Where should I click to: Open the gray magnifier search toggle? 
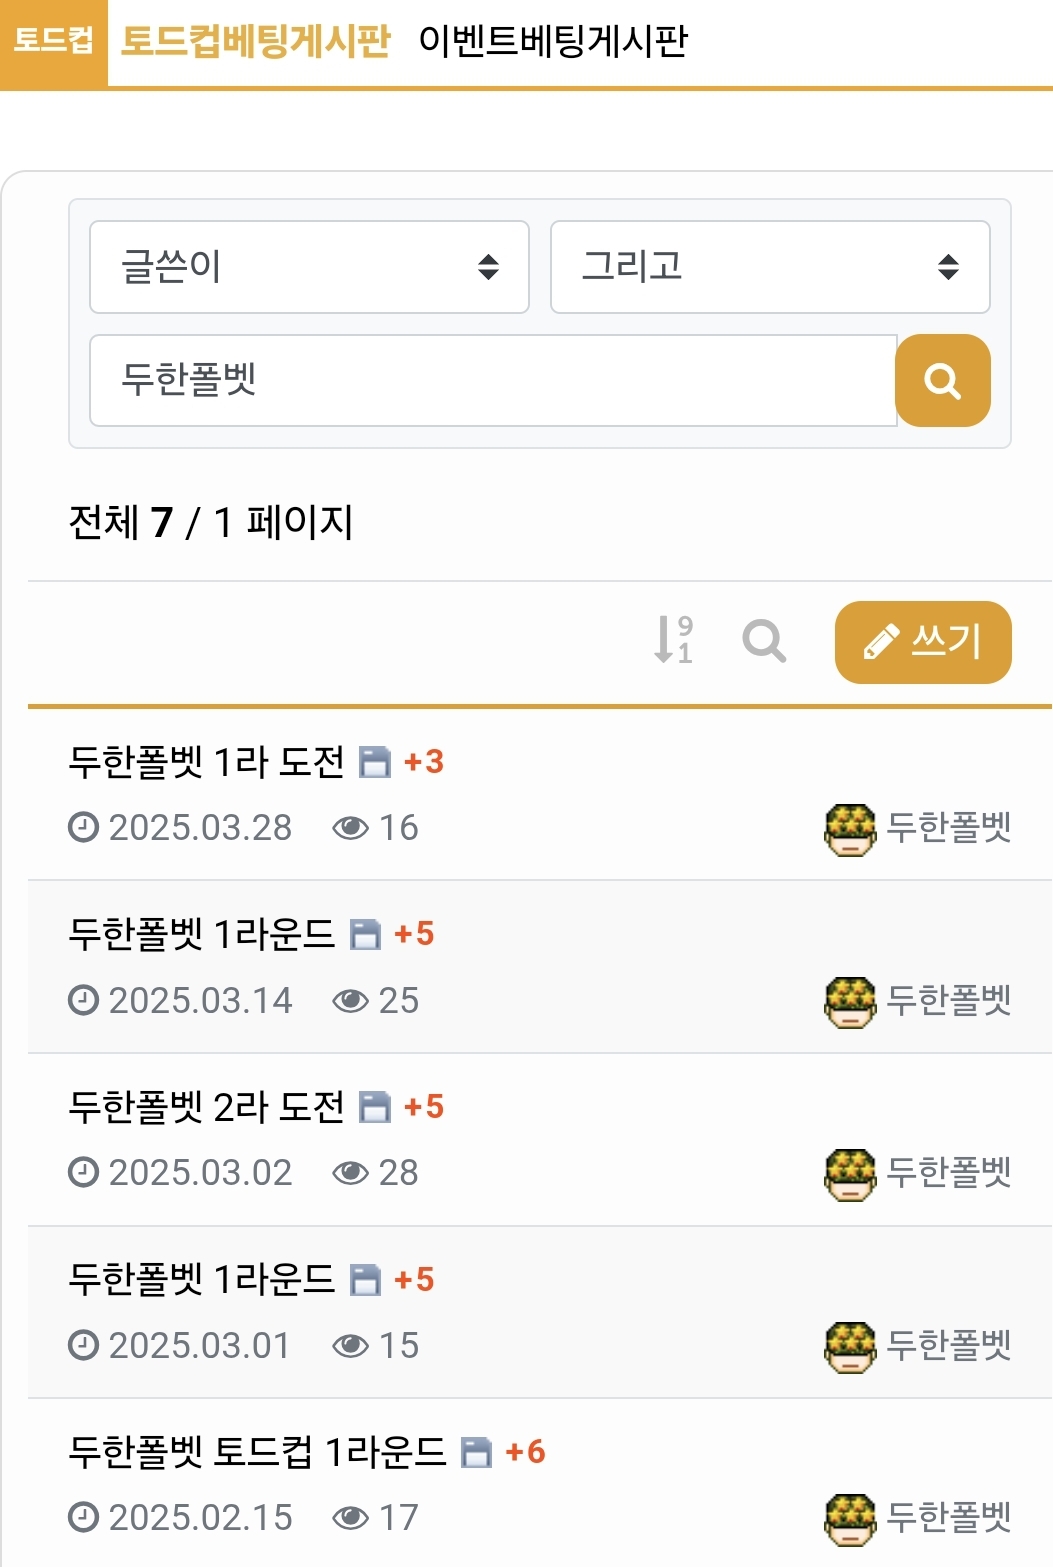pyautogui.click(x=764, y=641)
